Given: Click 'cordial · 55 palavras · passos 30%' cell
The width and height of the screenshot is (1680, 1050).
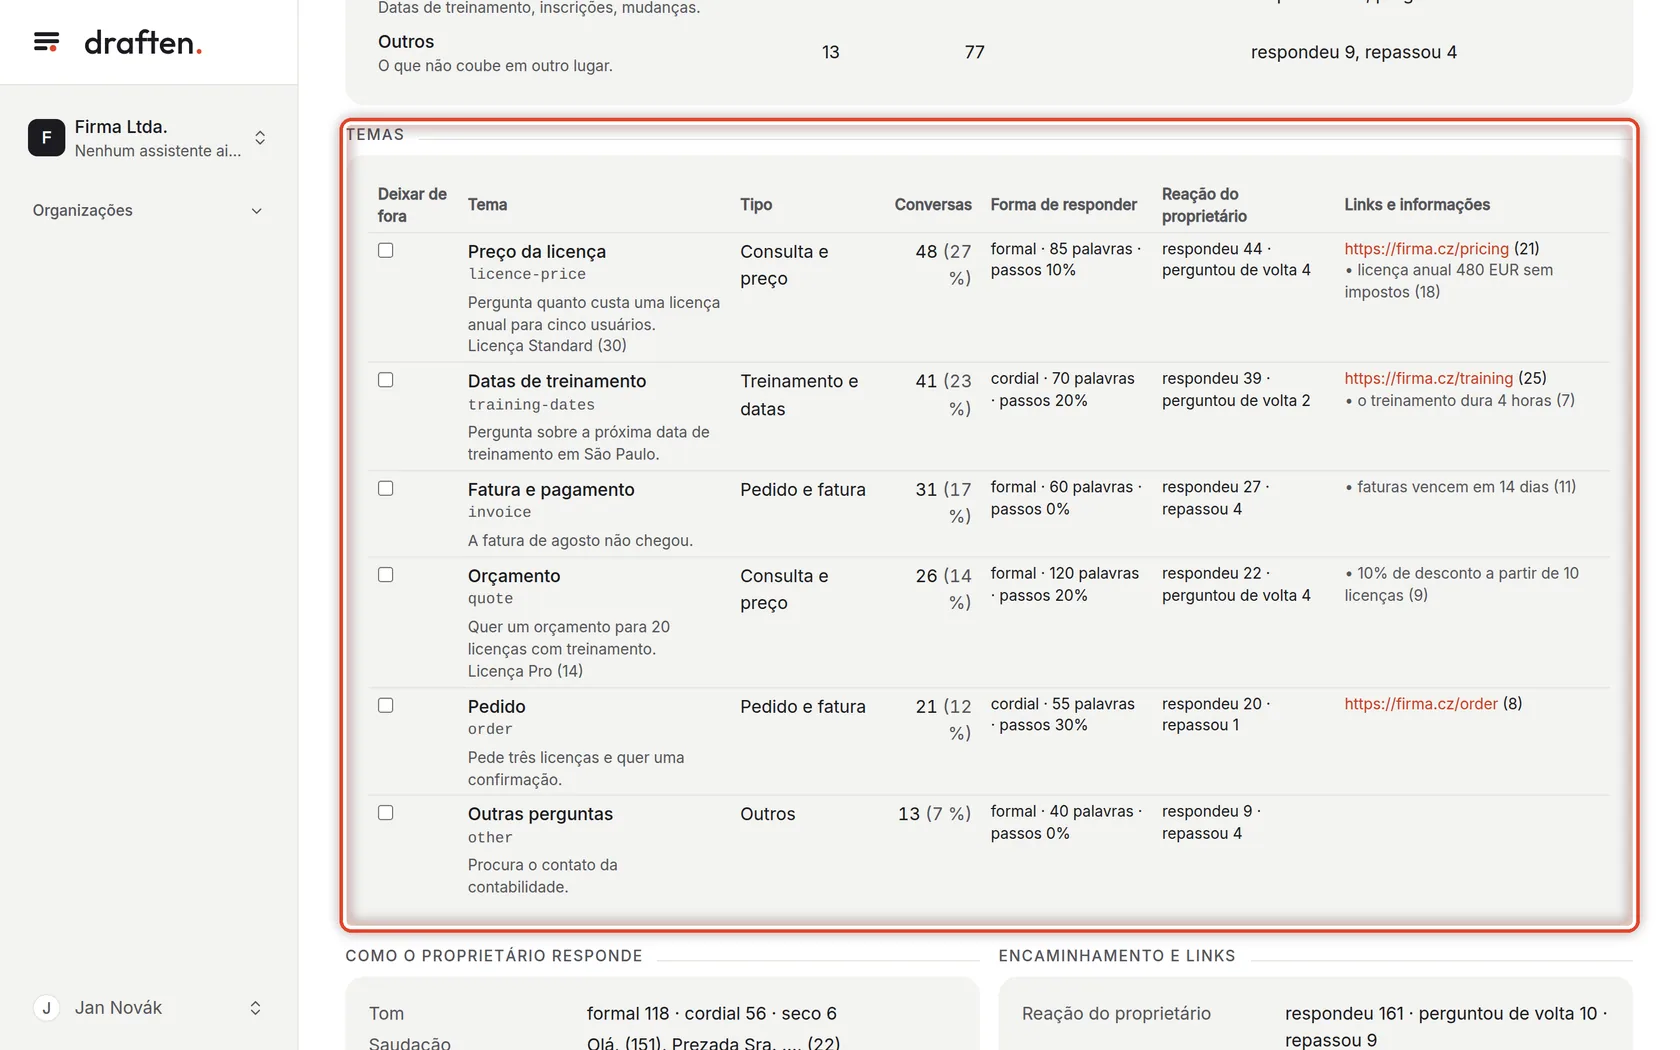Looking at the screenshot, I should (1063, 715).
